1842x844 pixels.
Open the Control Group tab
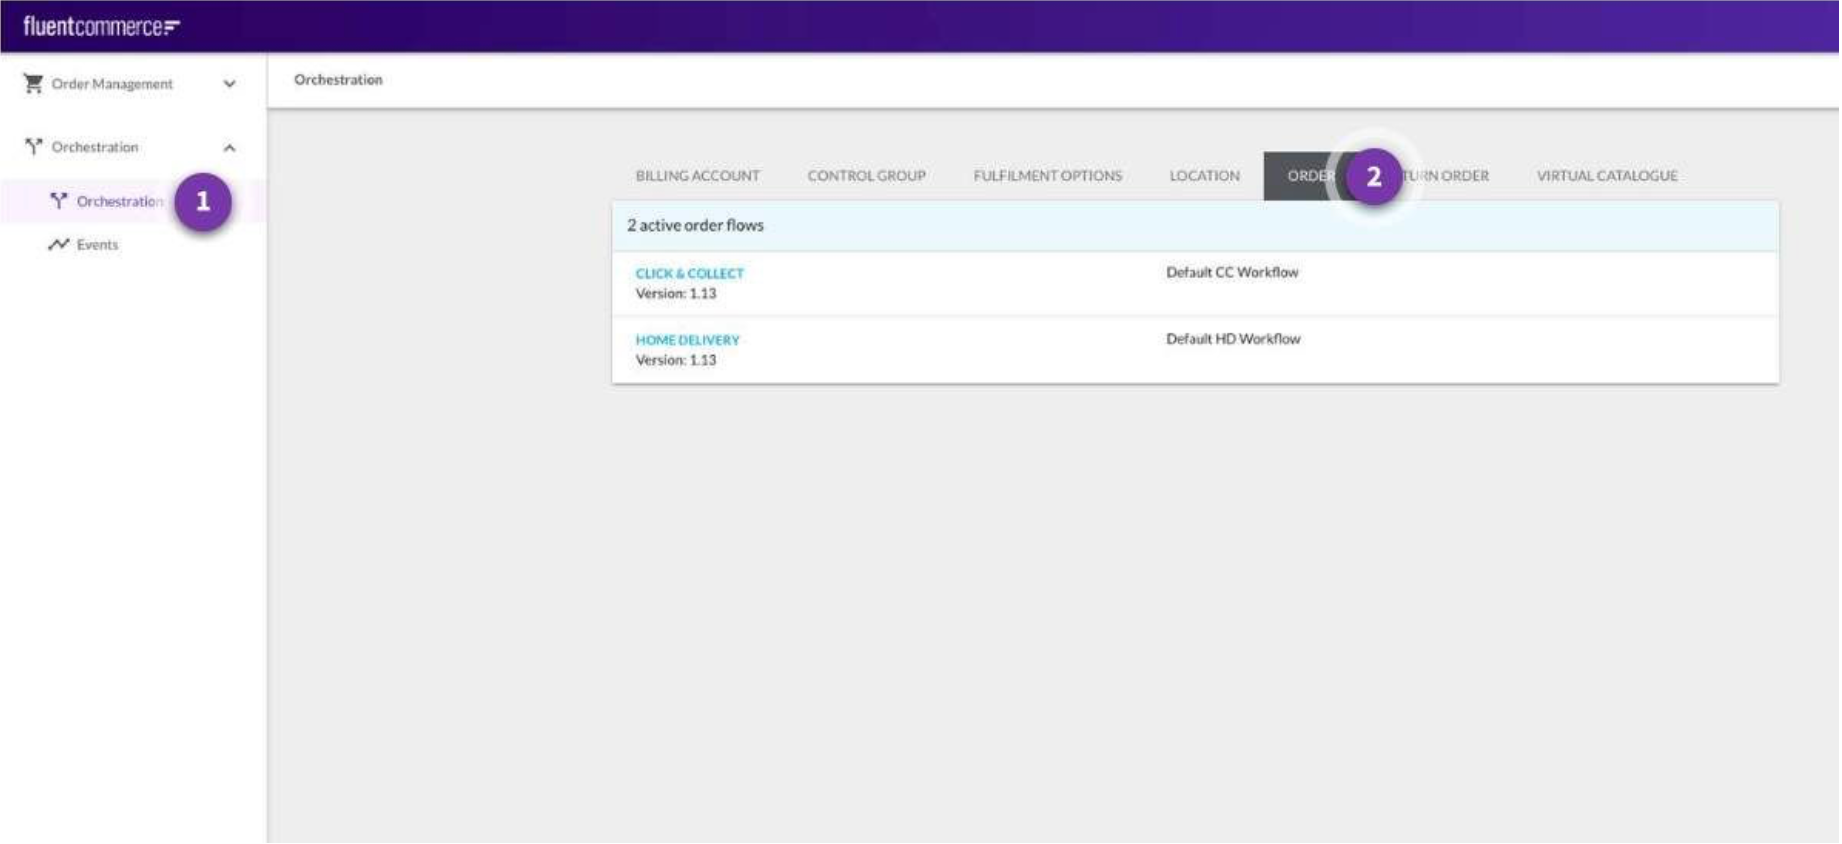pyautogui.click(x=866, y=176)
